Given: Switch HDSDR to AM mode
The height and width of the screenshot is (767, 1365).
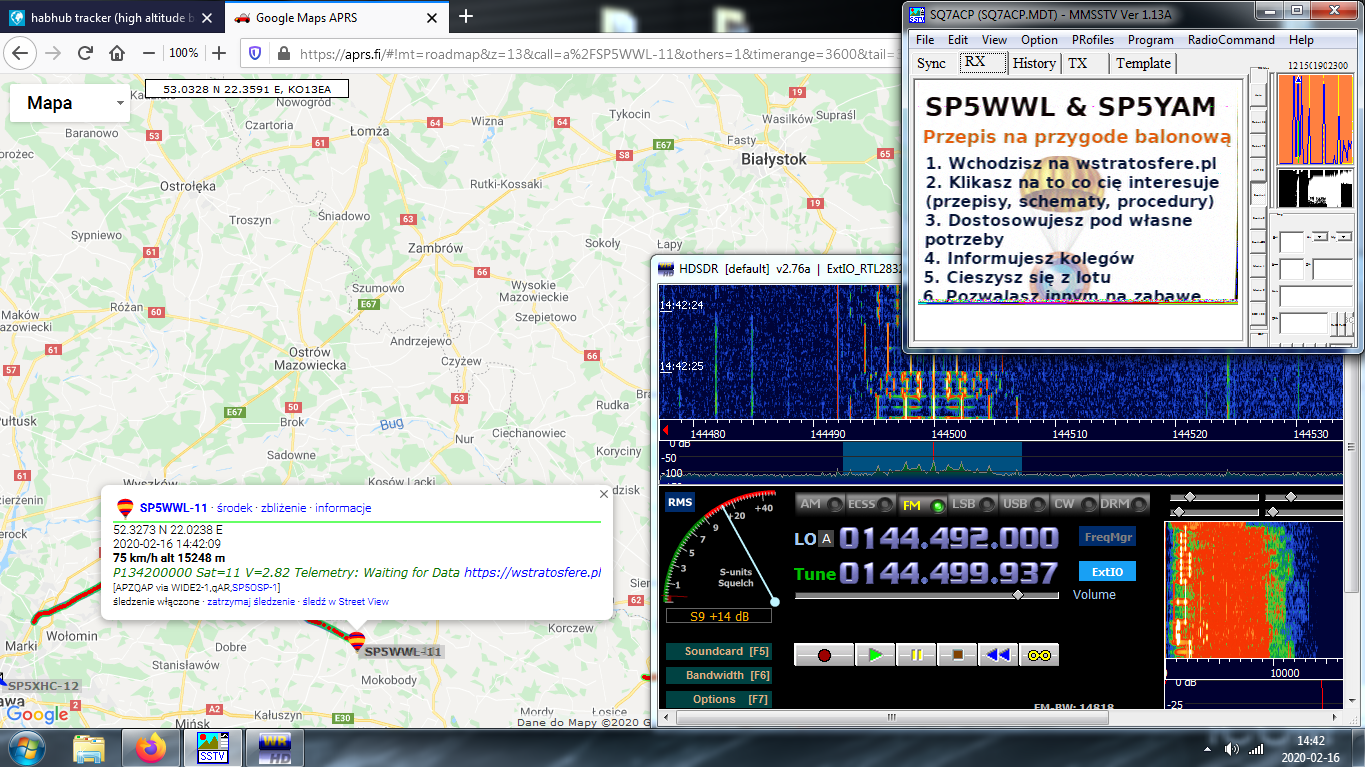Looking at the screenshot, I should tap(820, 505).
